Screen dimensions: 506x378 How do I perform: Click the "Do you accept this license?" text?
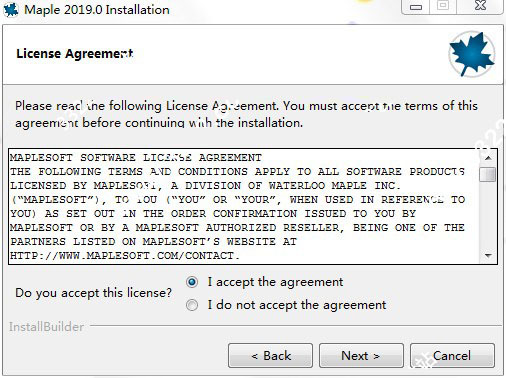[93, 293]
